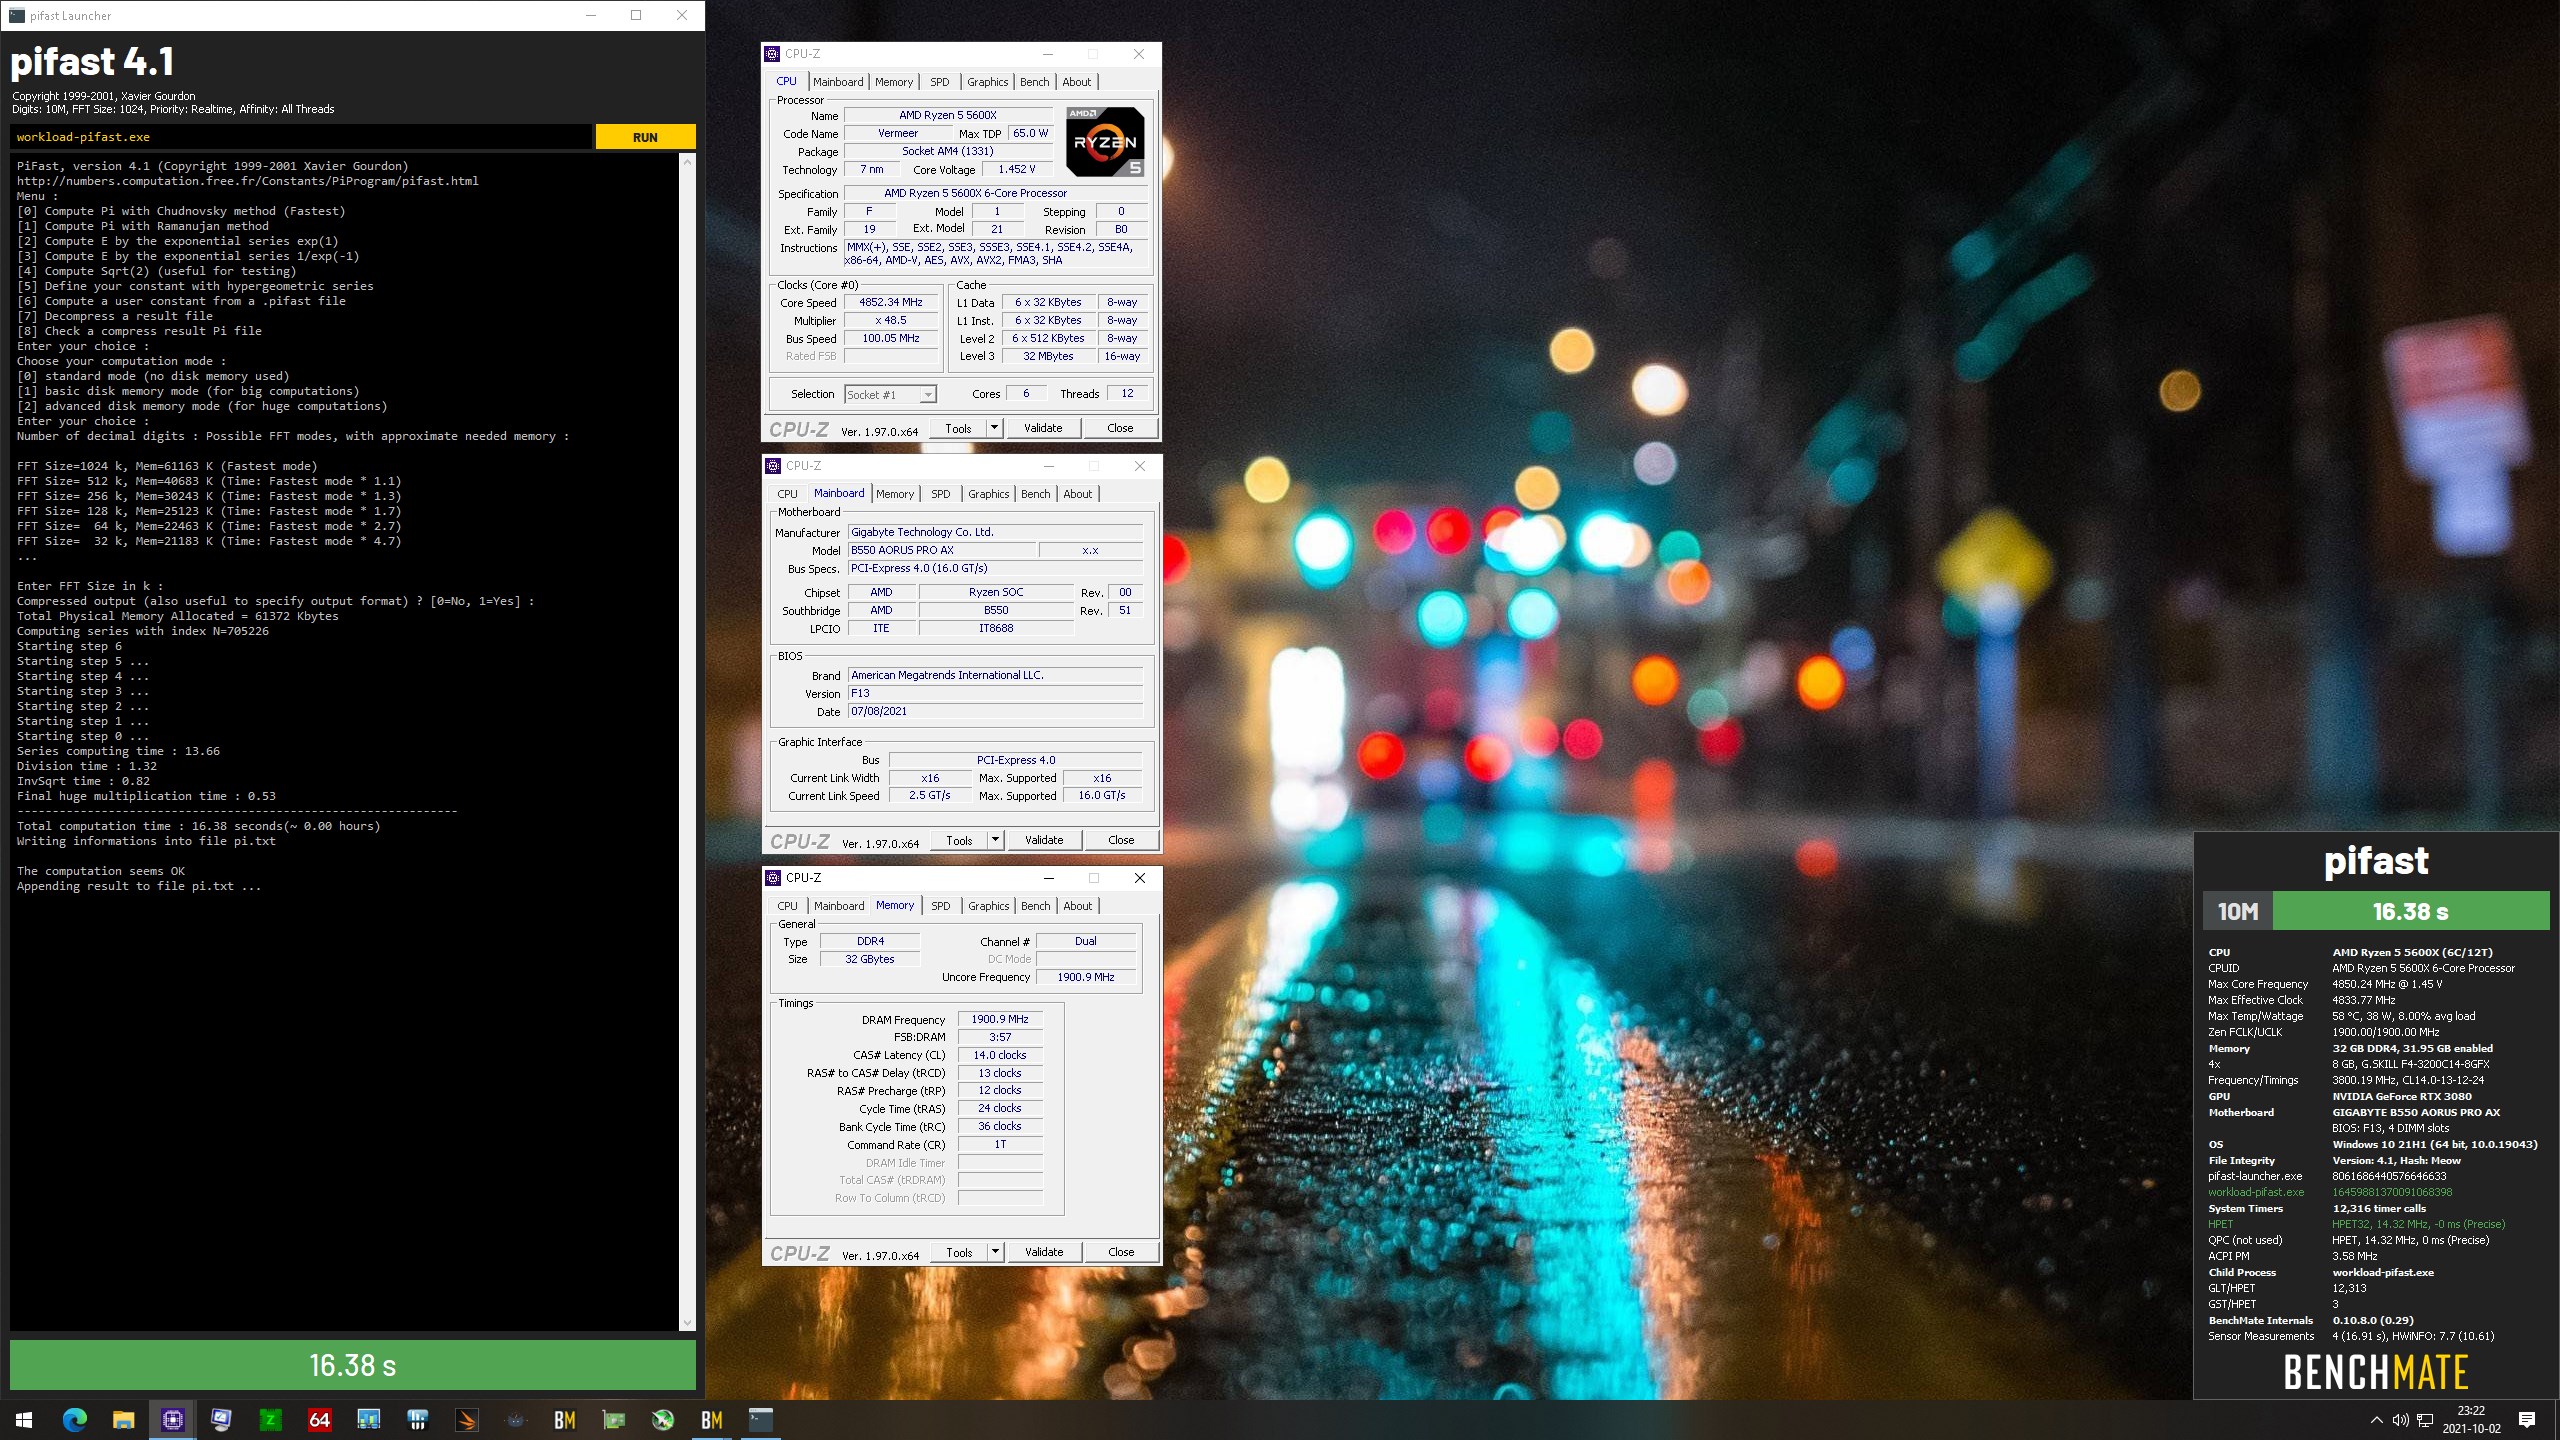
Task: Open the 3DMark orange logo taskbar icon
Action: click(x=466, y=1420)
